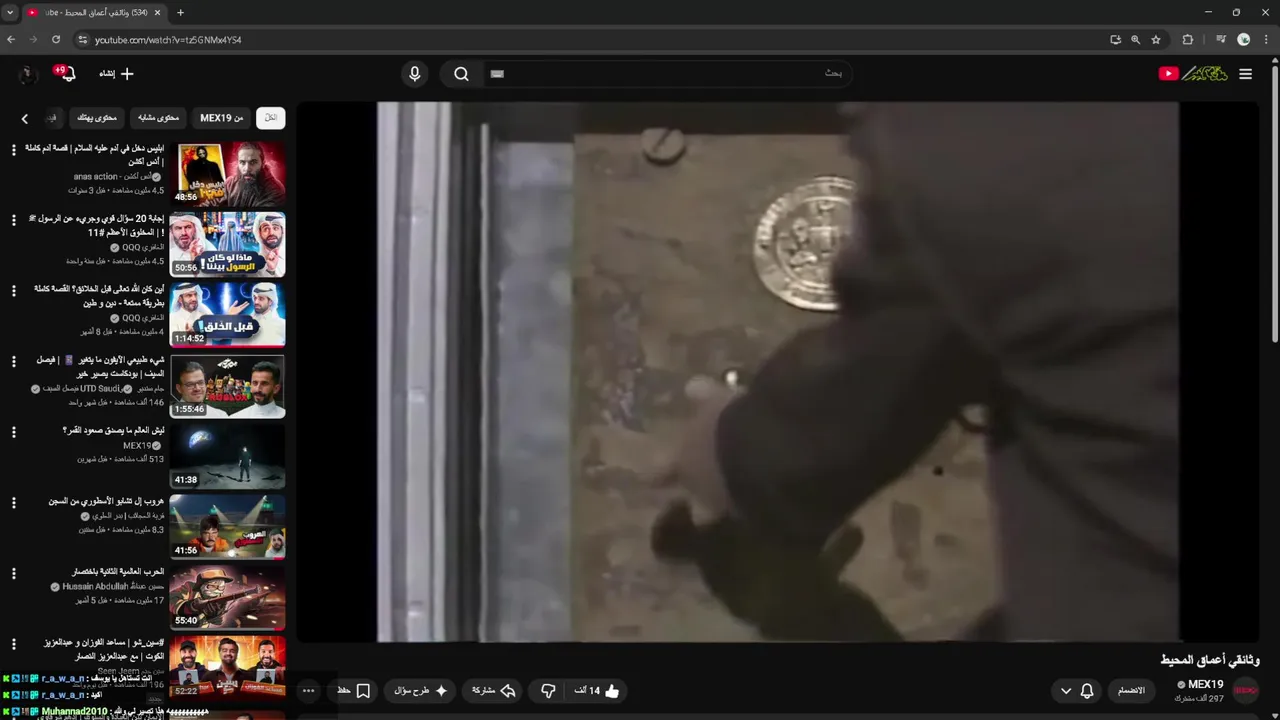Save the video (حفظ) to a playlist
This screenshot has width=1280, height=720.
tap(353, 691)
